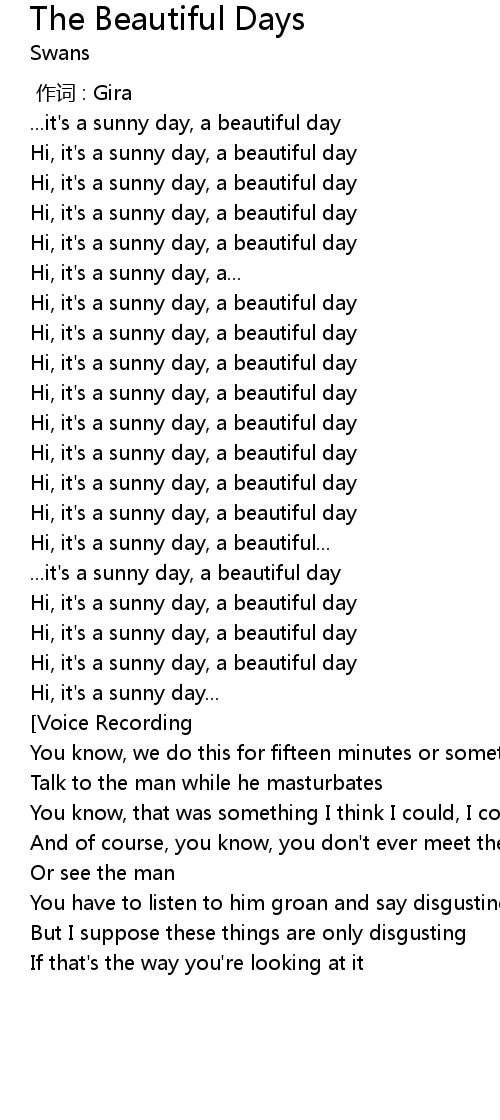Screen dimensions: 500x1120
Task: Open the artist name 'Swans'
Action: 60,53
